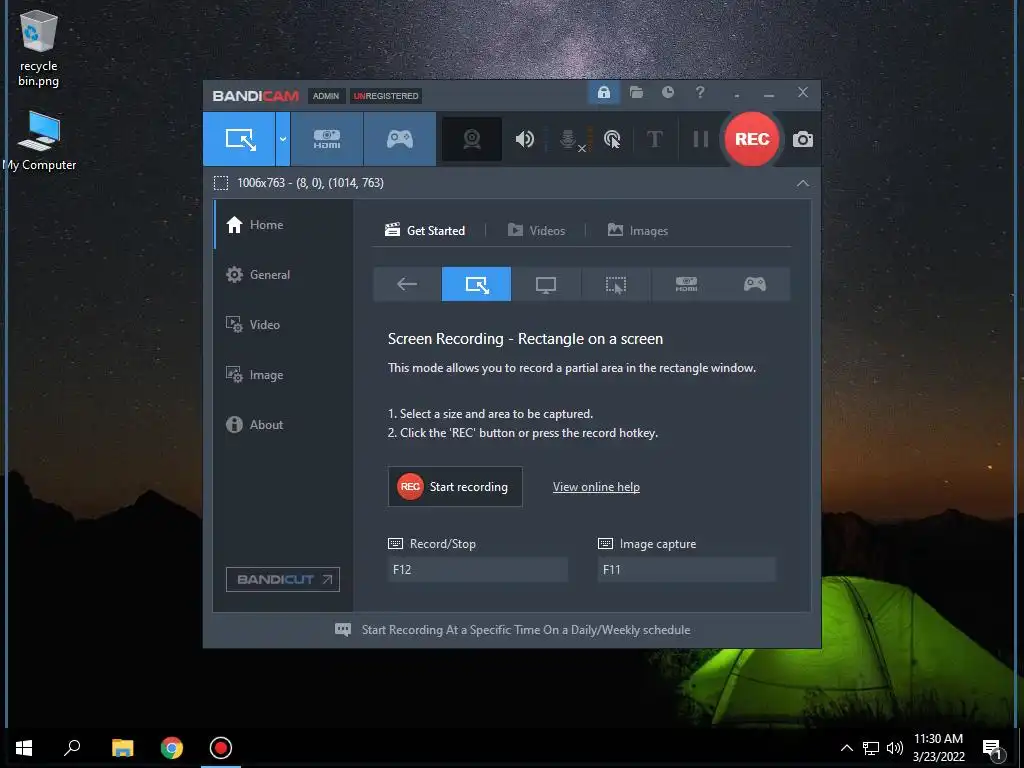Take a screenshot with the camera icon

803,139
